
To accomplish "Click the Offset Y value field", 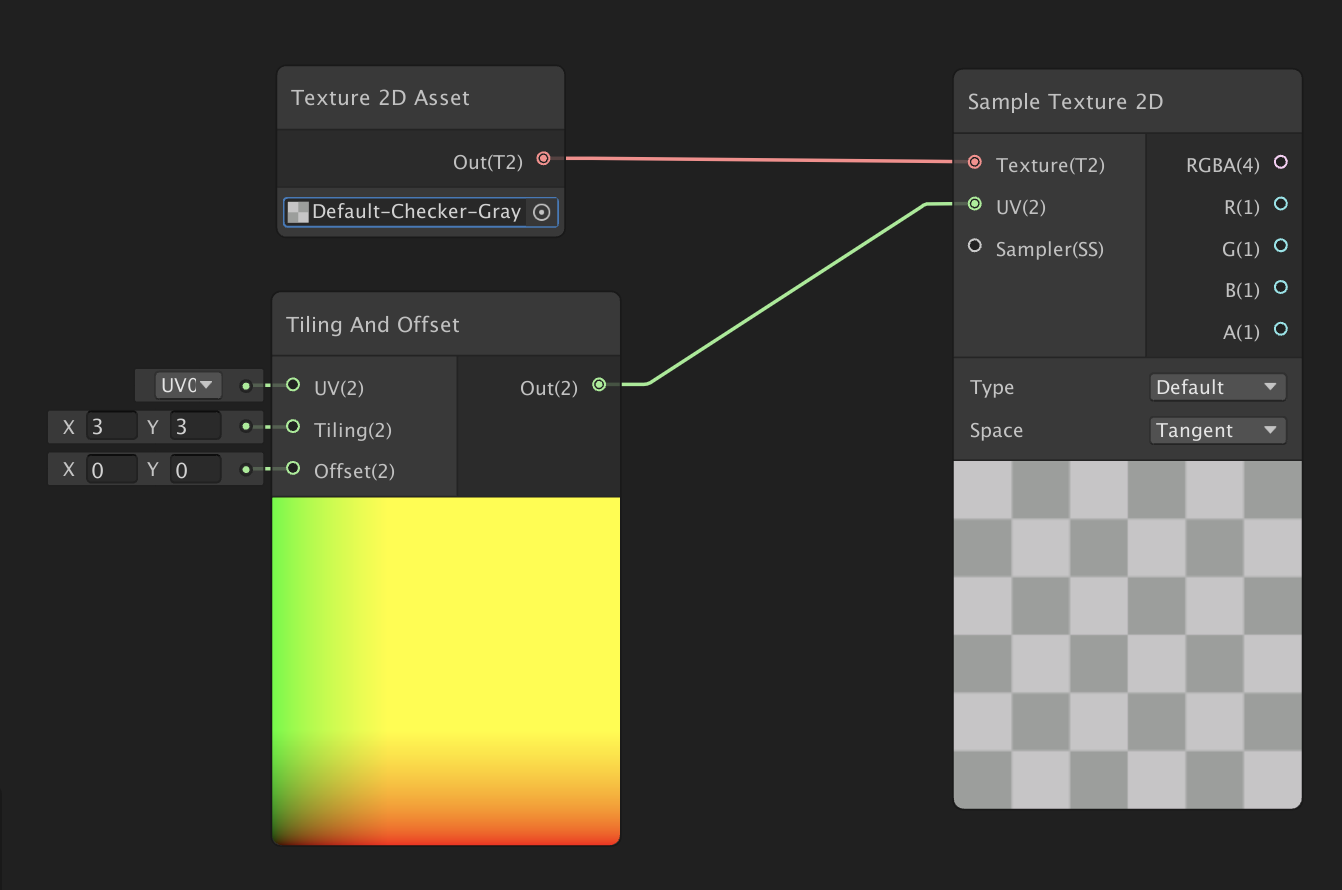I will 194,469.
